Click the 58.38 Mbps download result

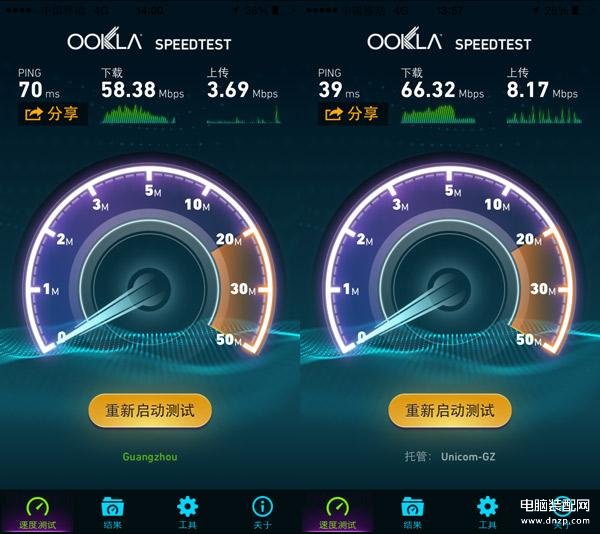(x=142, y=90)
